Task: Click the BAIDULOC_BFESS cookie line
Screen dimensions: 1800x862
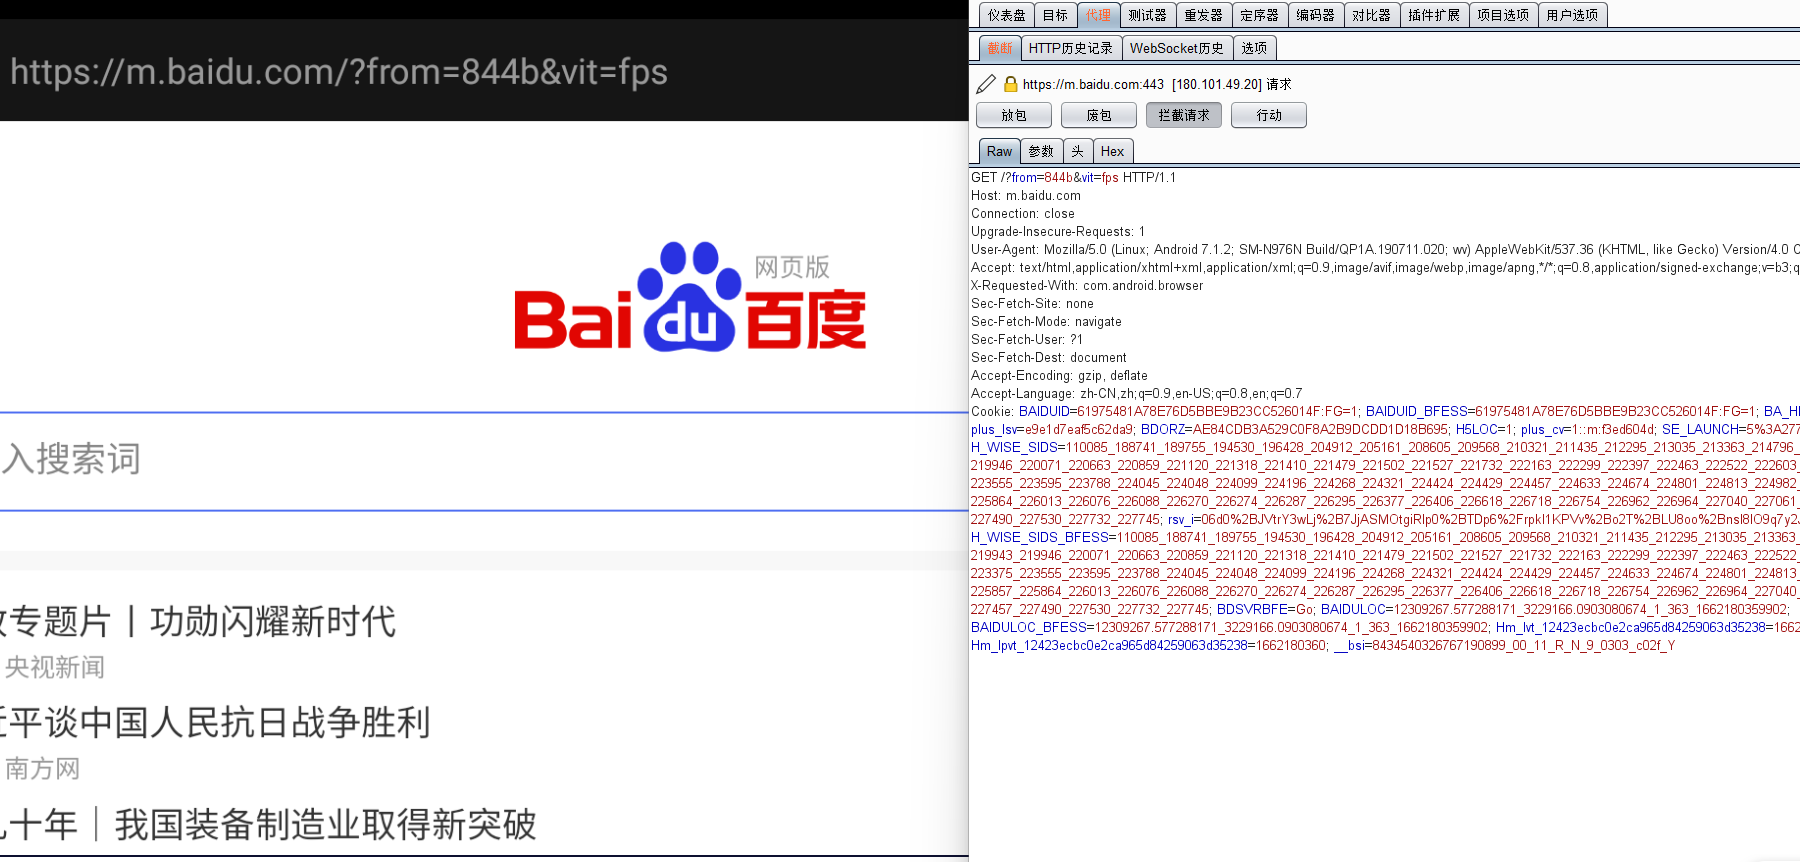Action: point(1385,627)
